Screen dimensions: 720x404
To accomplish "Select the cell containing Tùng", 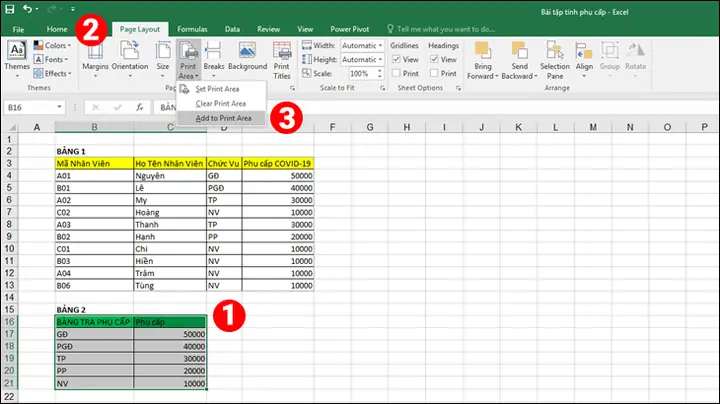I will 170,286.
